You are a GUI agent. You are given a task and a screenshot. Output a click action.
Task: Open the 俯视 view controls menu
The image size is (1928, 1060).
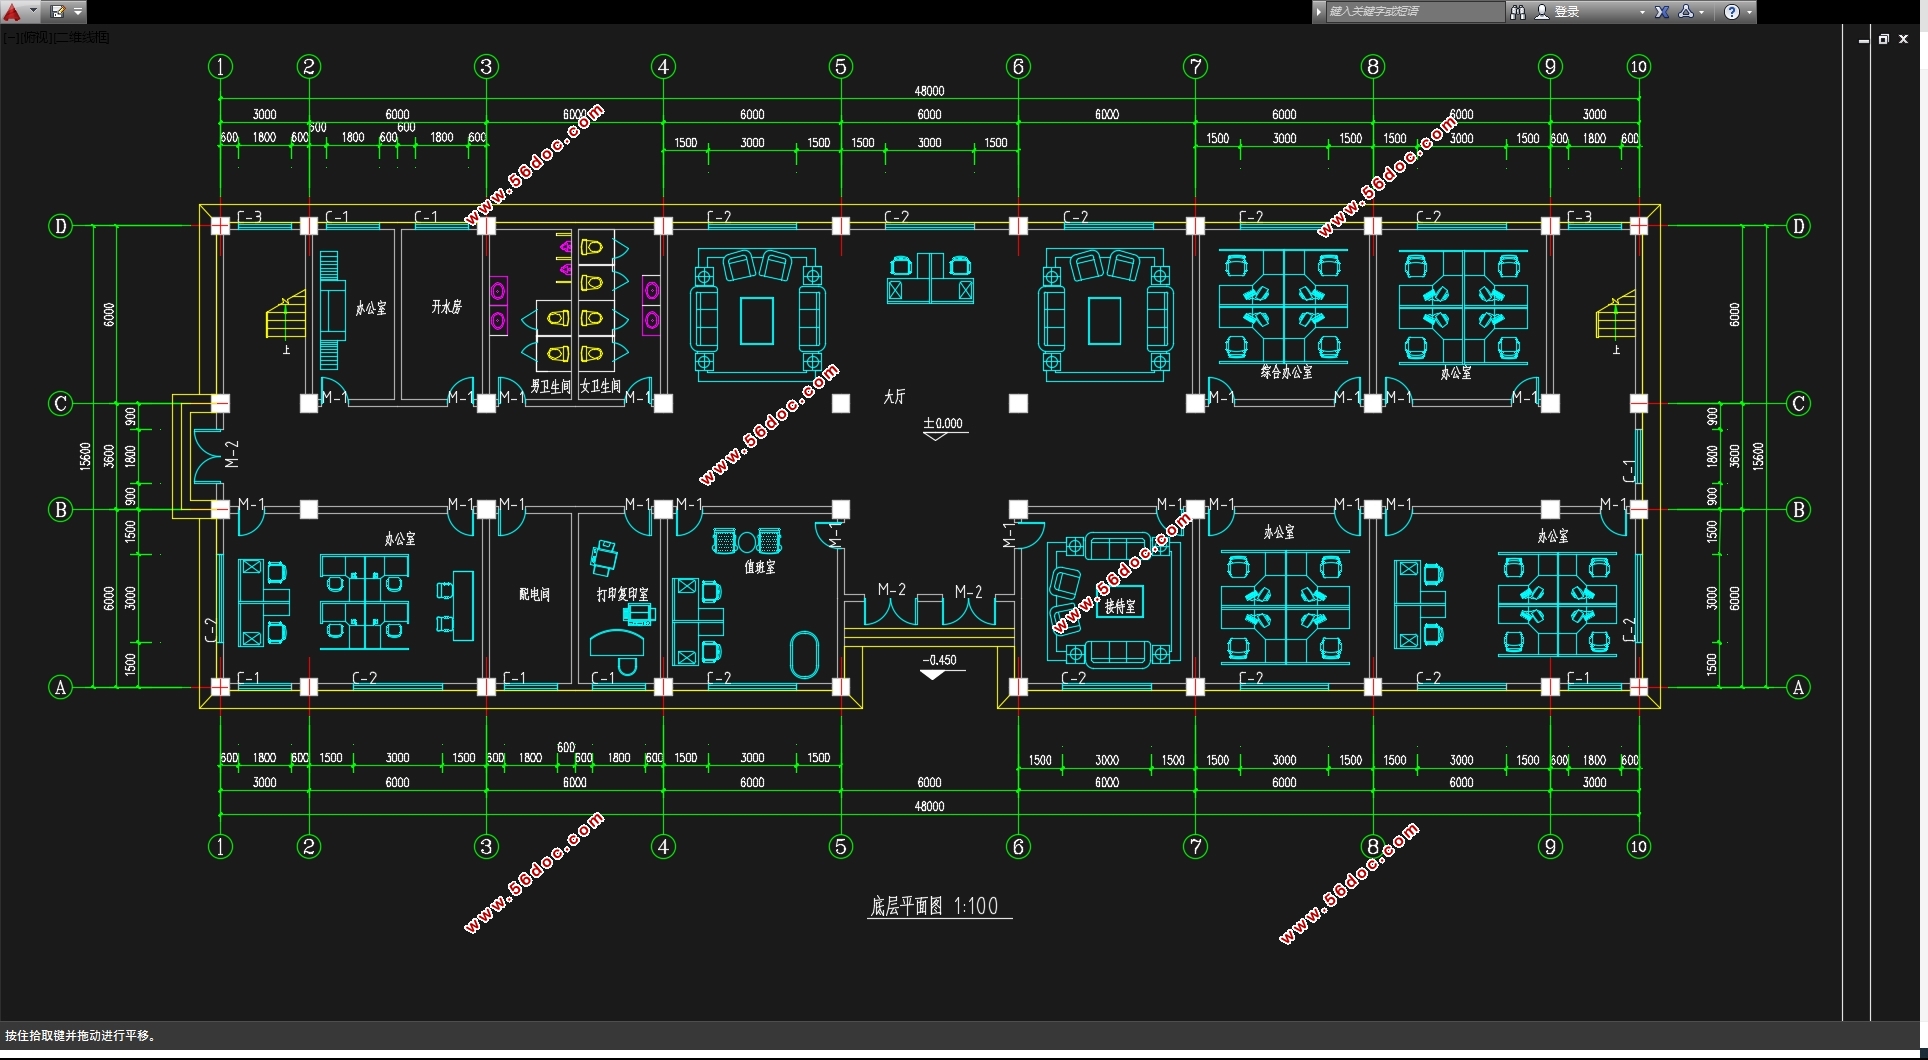coord(35,38)
